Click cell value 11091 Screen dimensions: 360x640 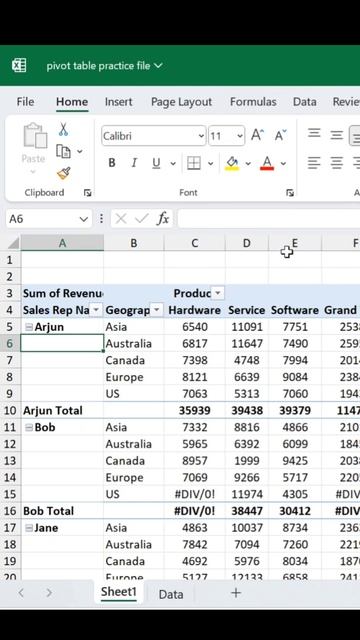point(247,327)
